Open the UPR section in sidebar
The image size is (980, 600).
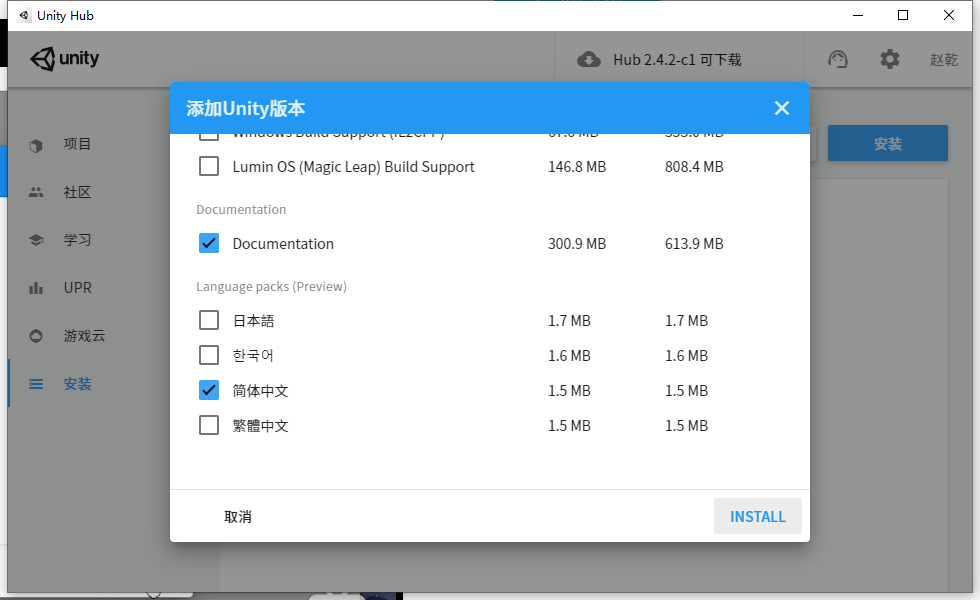tap(78, 288)
